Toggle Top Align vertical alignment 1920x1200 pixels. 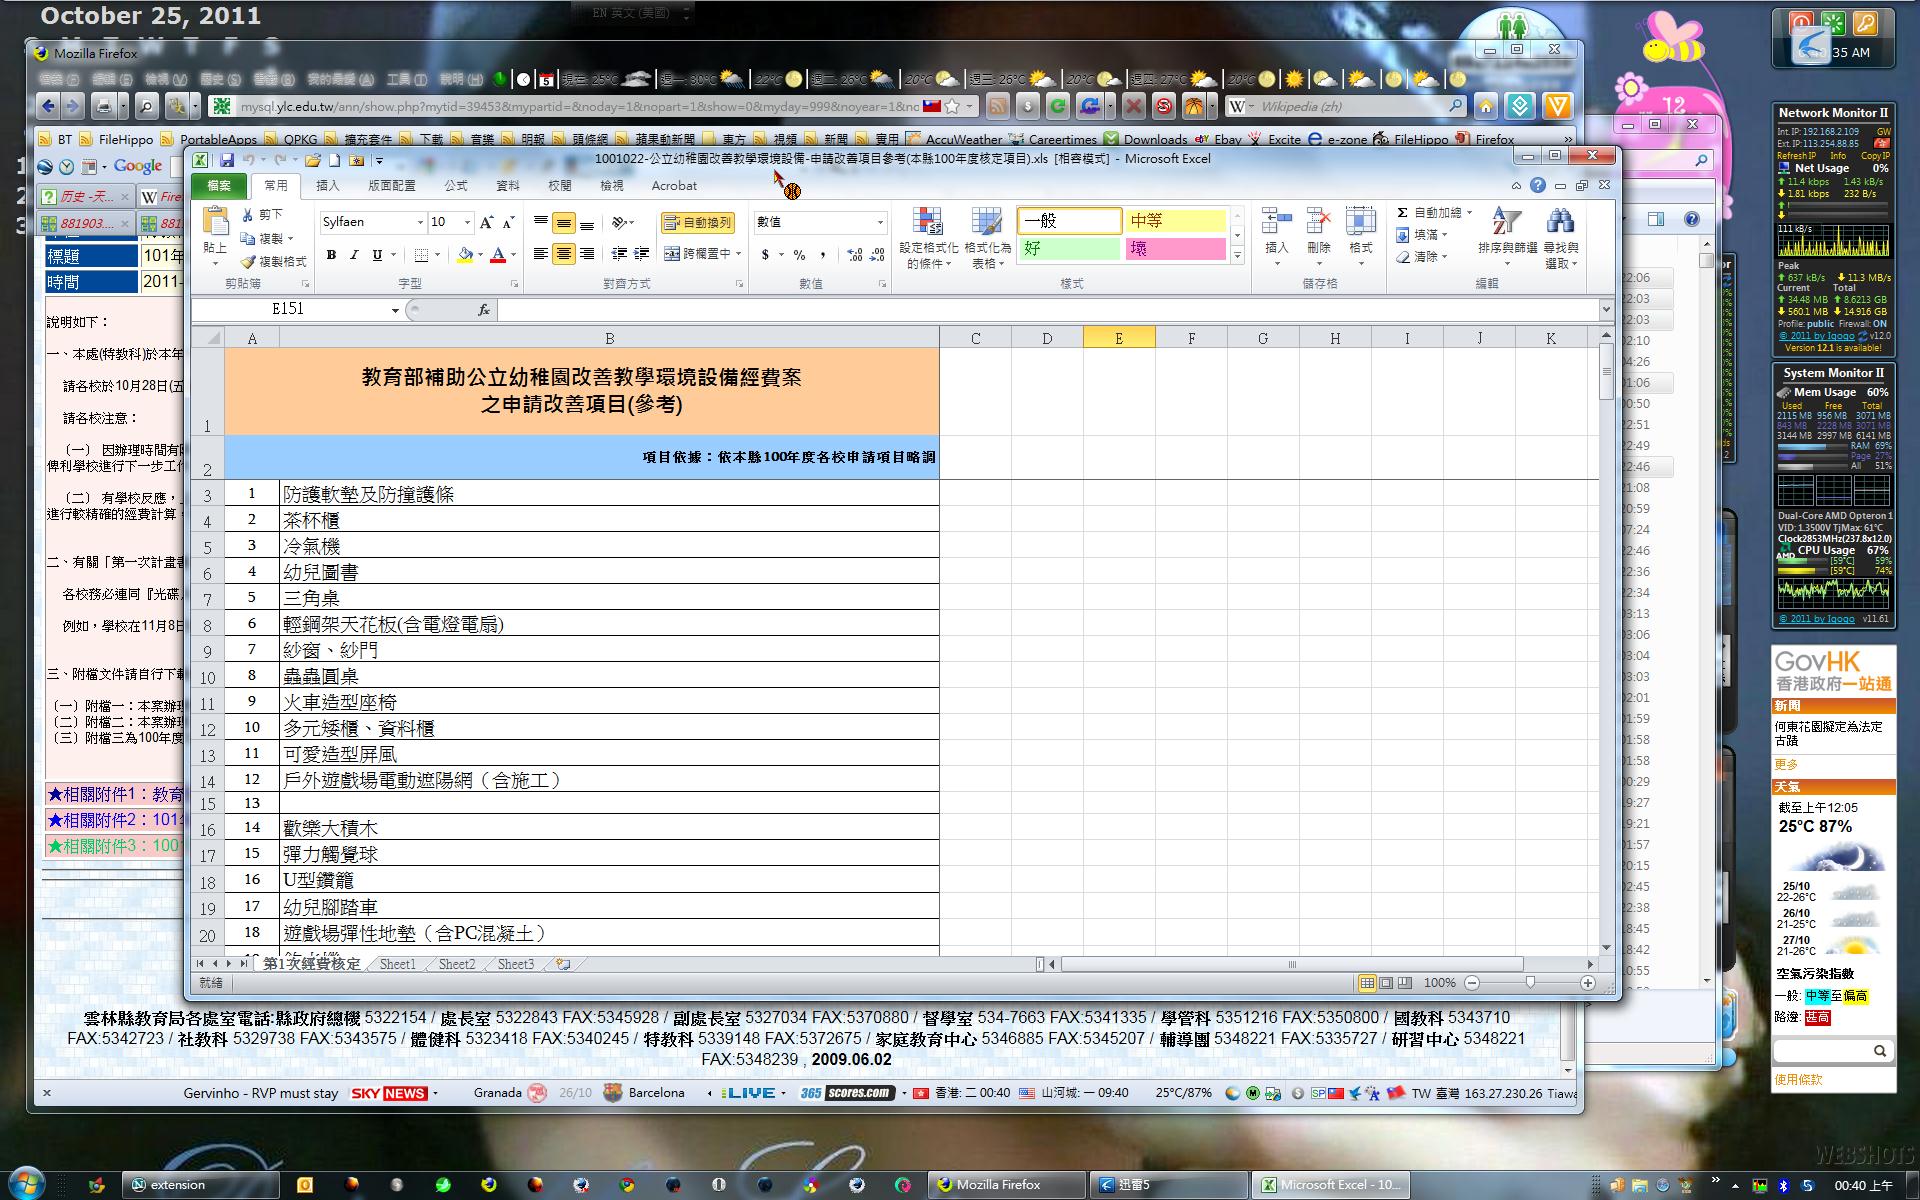[x=541, y=222]
